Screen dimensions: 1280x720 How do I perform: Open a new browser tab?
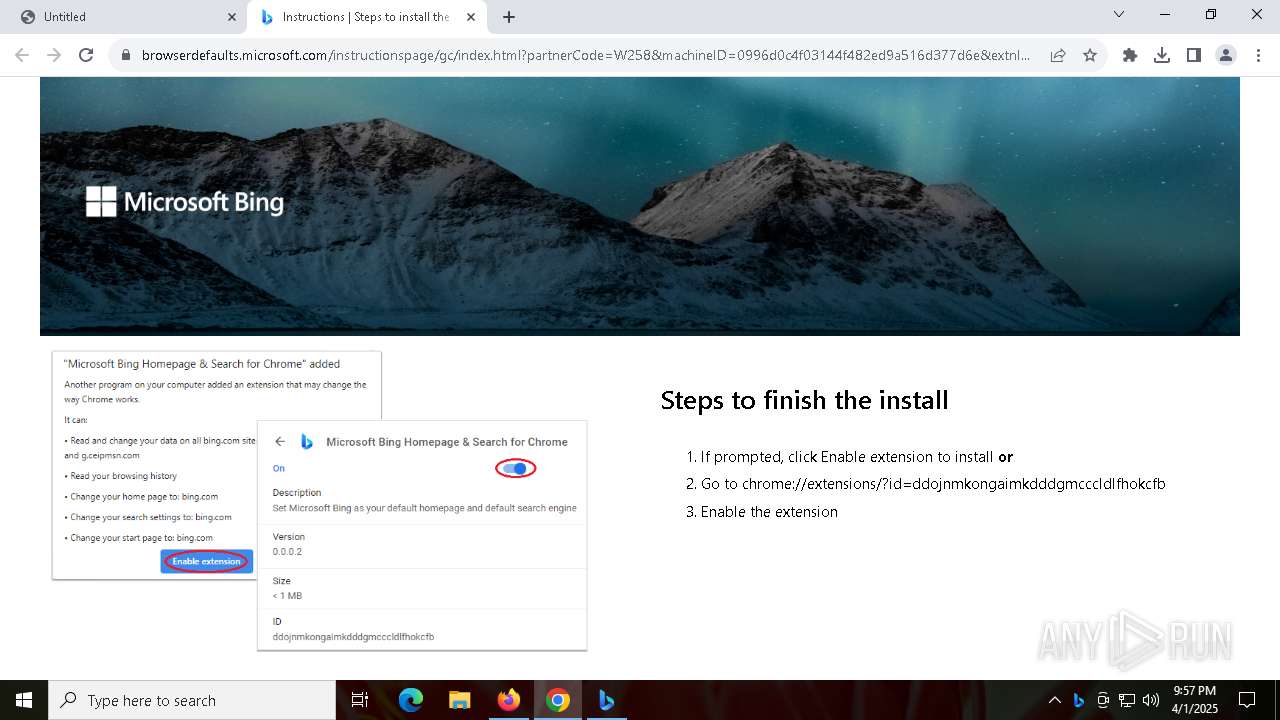coord(509,17)
